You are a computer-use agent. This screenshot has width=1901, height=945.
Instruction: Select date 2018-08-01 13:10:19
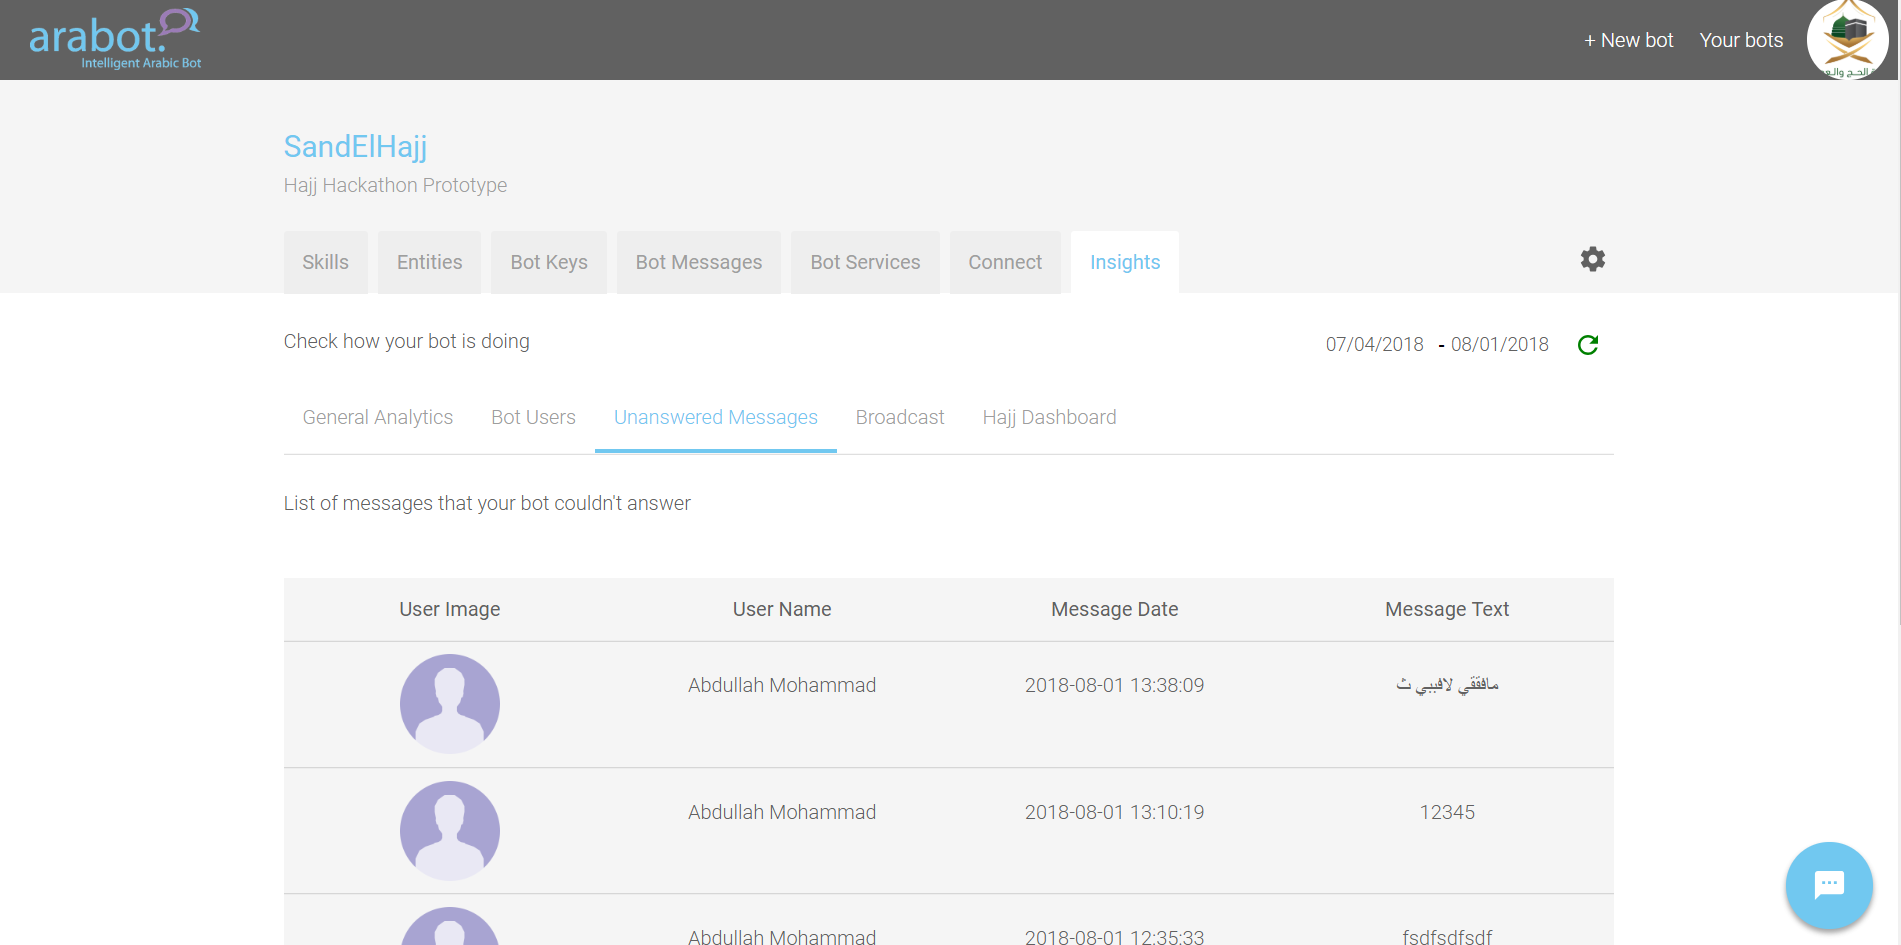(1115, 812)
